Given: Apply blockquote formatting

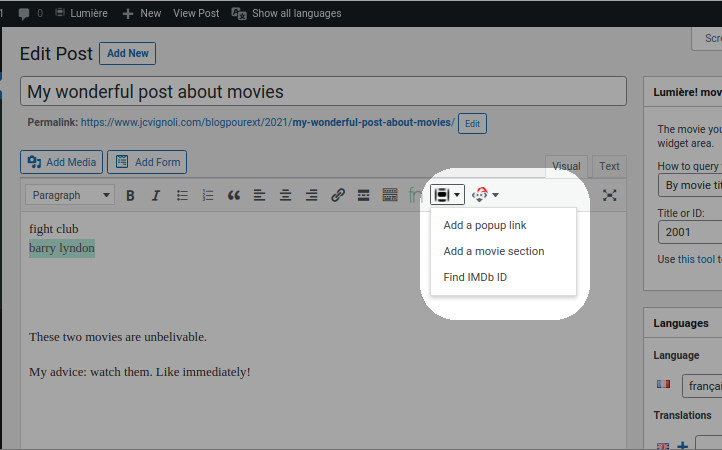Looking at the screenshot, I should tap(234, 195).
